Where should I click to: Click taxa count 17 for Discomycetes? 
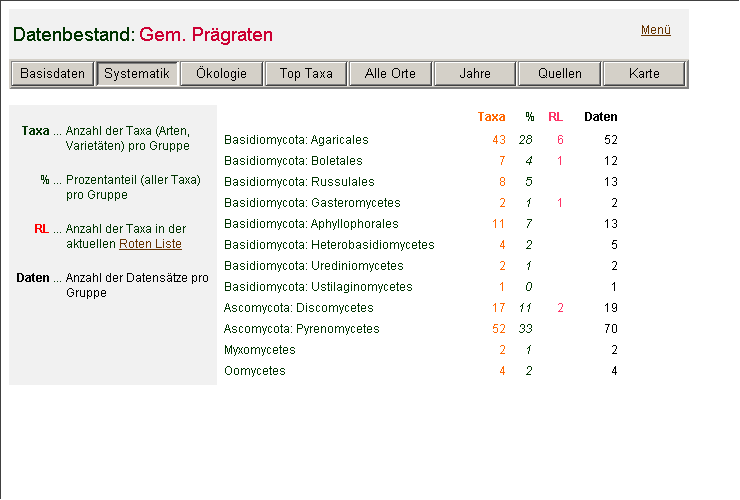point(498,308)
